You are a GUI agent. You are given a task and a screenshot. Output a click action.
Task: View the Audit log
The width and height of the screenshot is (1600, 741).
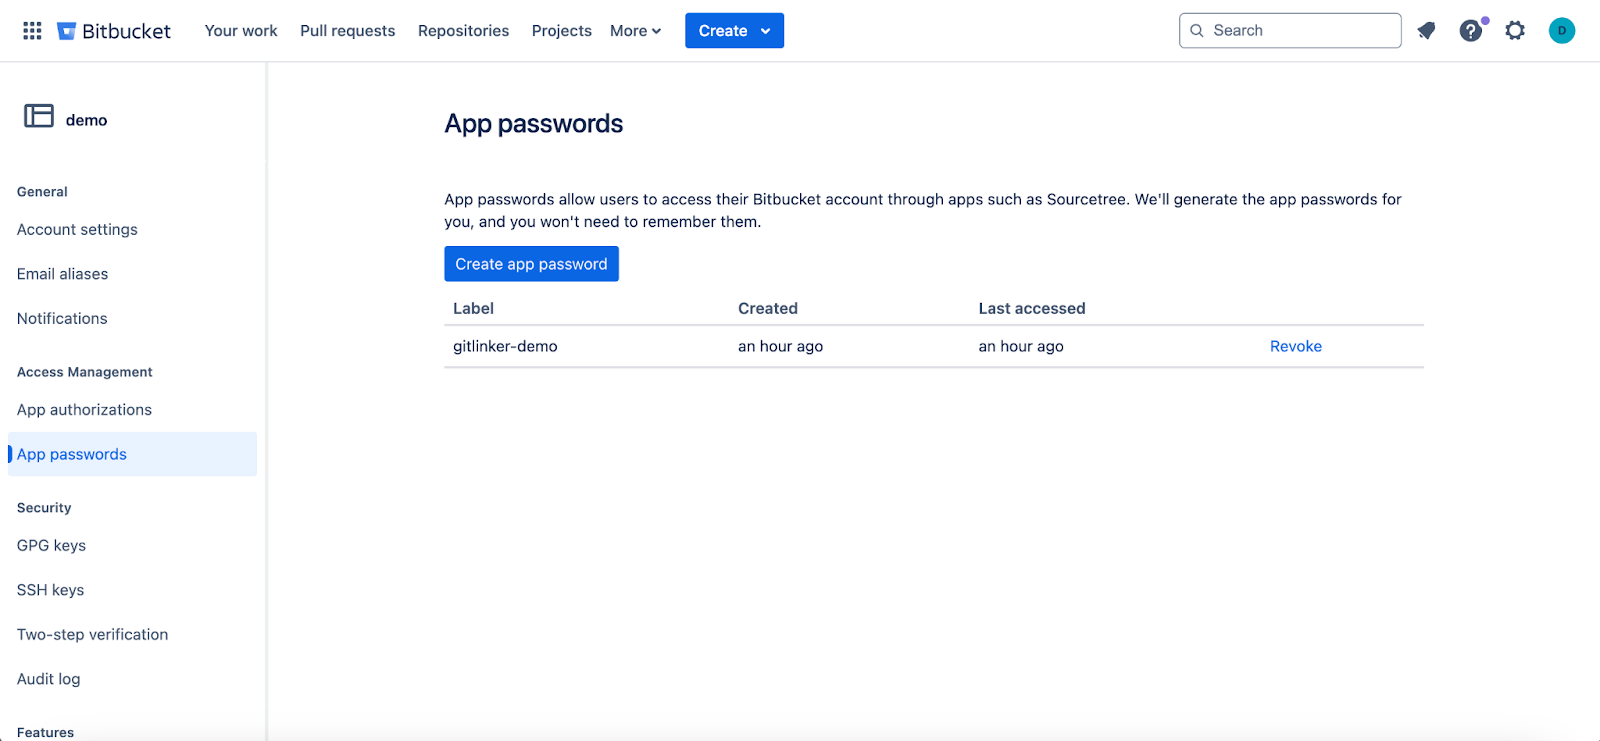(48, 679)
